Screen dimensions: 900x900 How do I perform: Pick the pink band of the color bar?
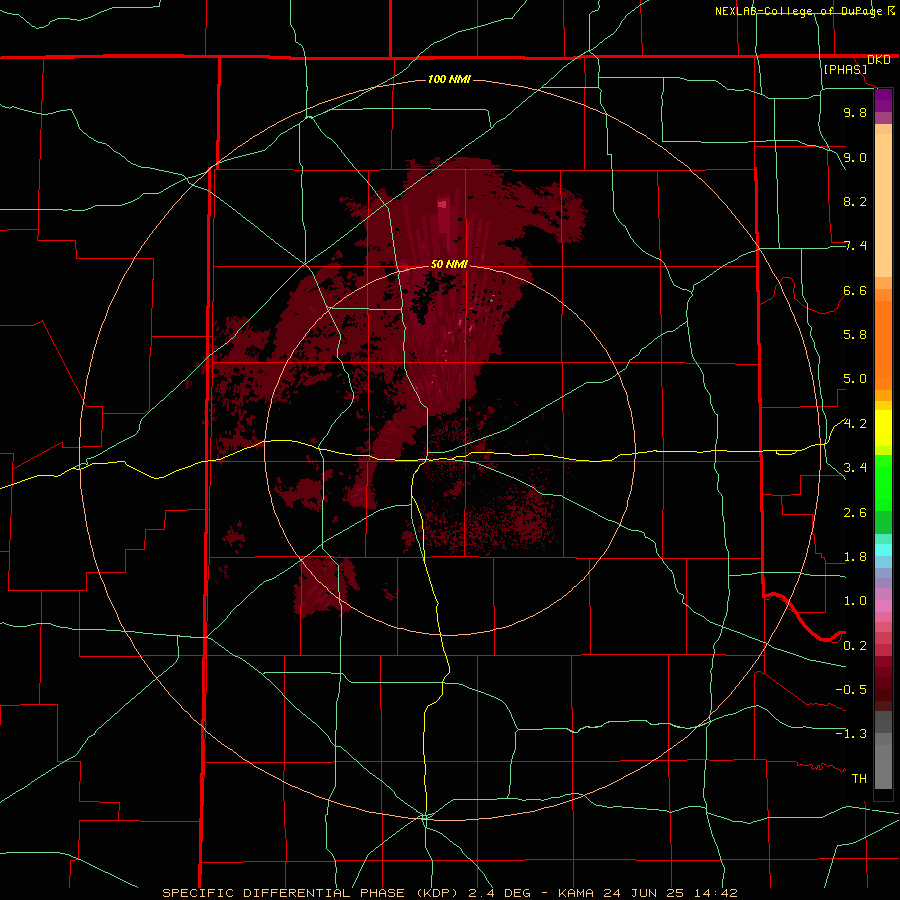(x=883, y=606)
